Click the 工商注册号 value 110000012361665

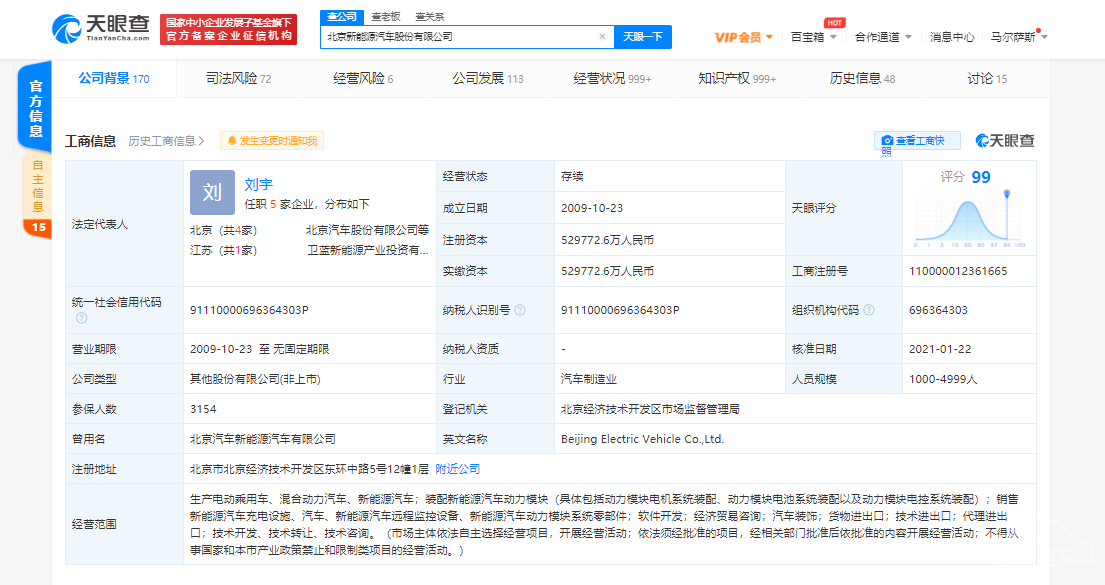[958, 271]
